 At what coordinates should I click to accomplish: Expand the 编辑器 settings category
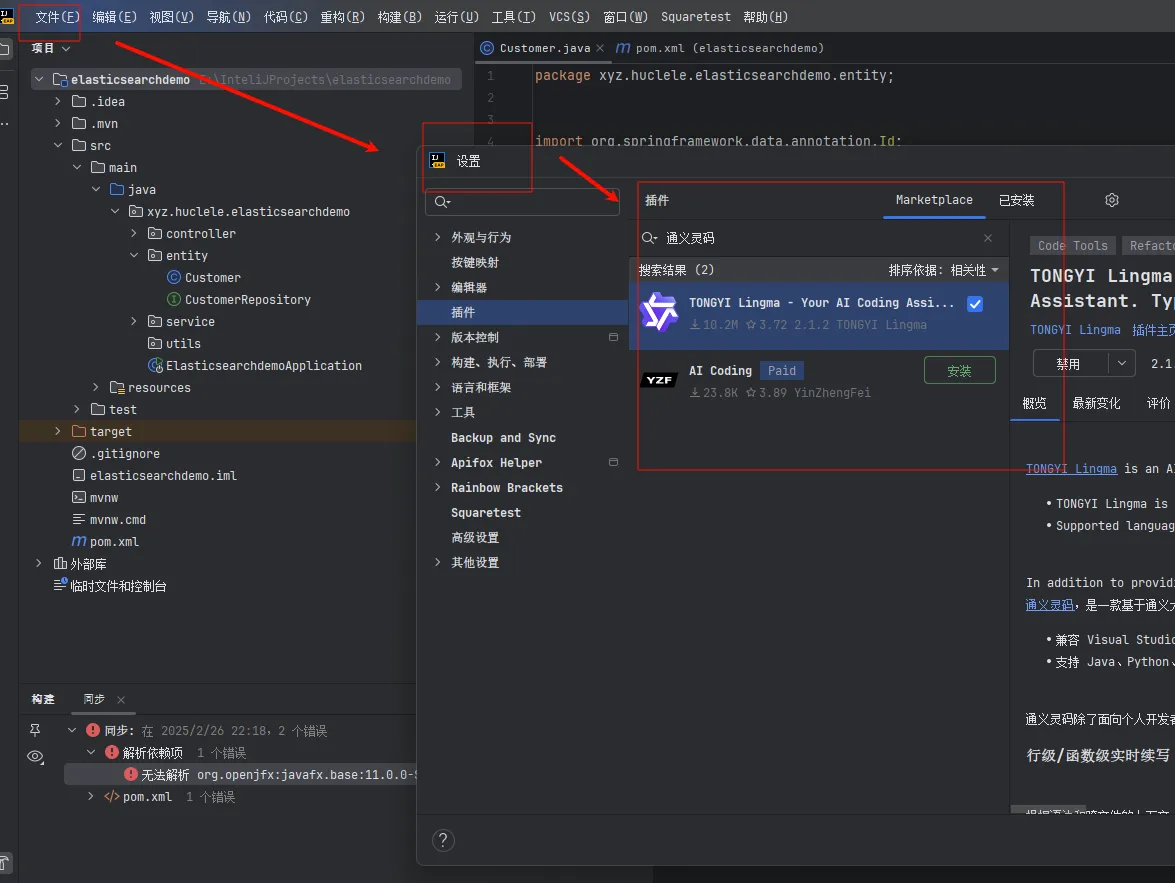[438, 287]
